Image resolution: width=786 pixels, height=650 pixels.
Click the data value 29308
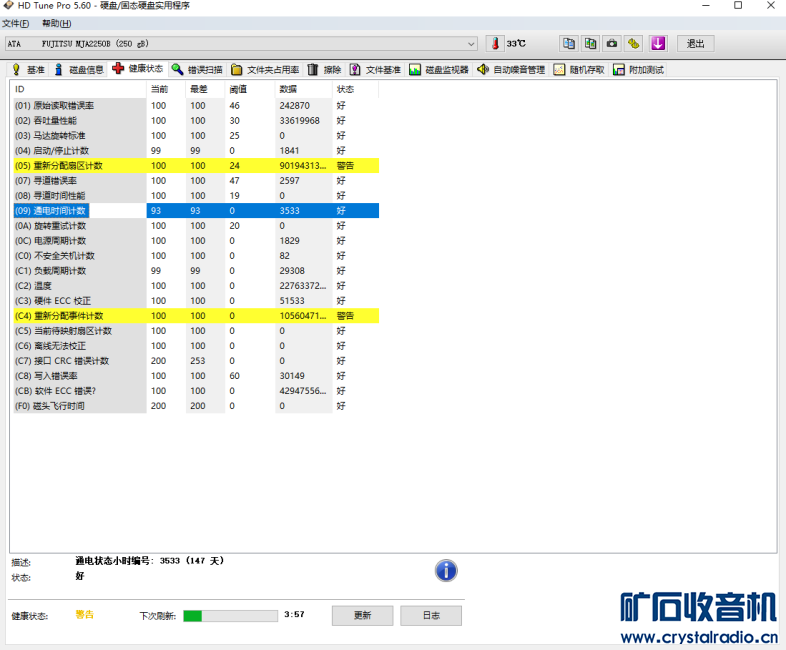(x=292, y=271)
